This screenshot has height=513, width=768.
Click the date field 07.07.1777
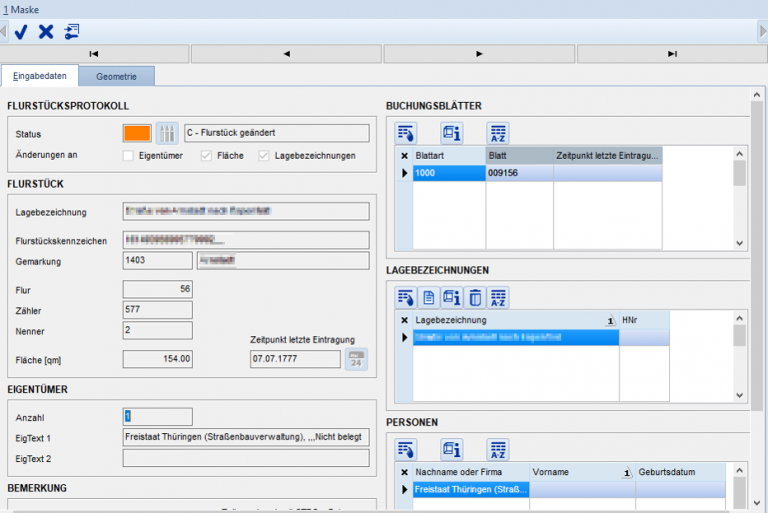(295, 359)
